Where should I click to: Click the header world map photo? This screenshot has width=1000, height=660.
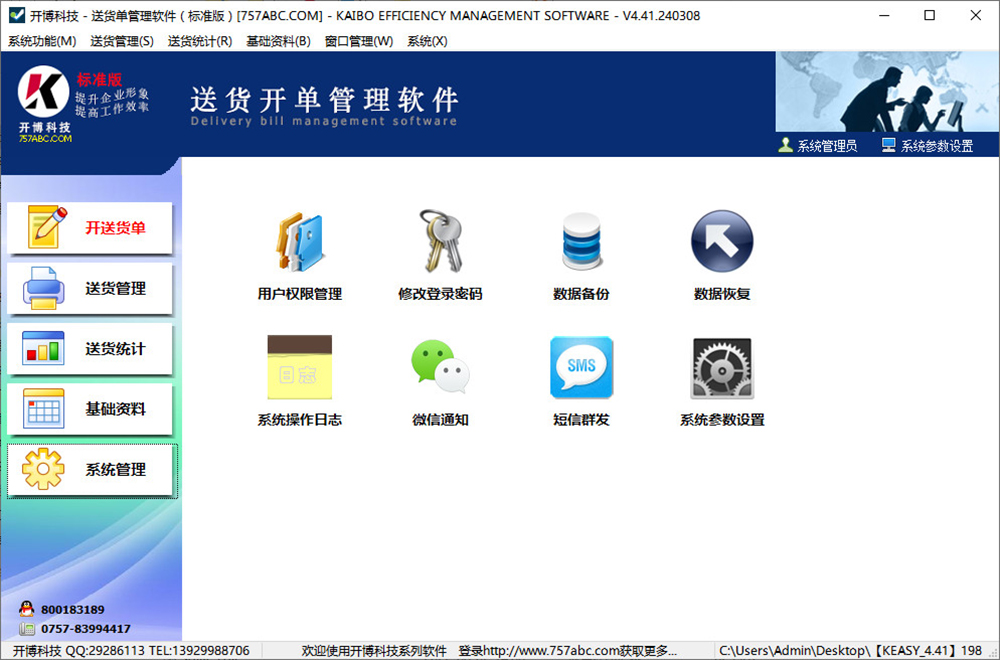(886, 92)
